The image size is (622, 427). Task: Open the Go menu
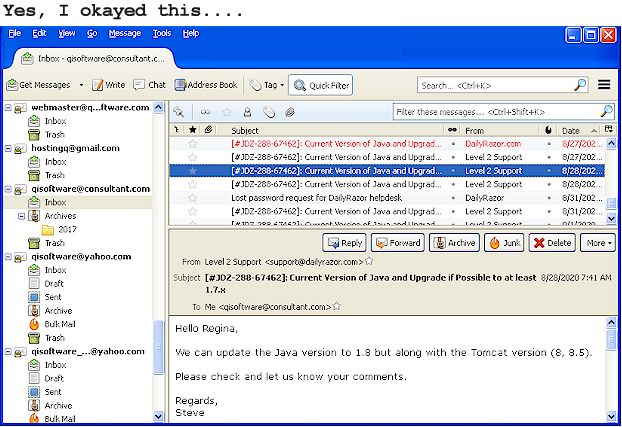pyautogui.click(x=92, y=33)
